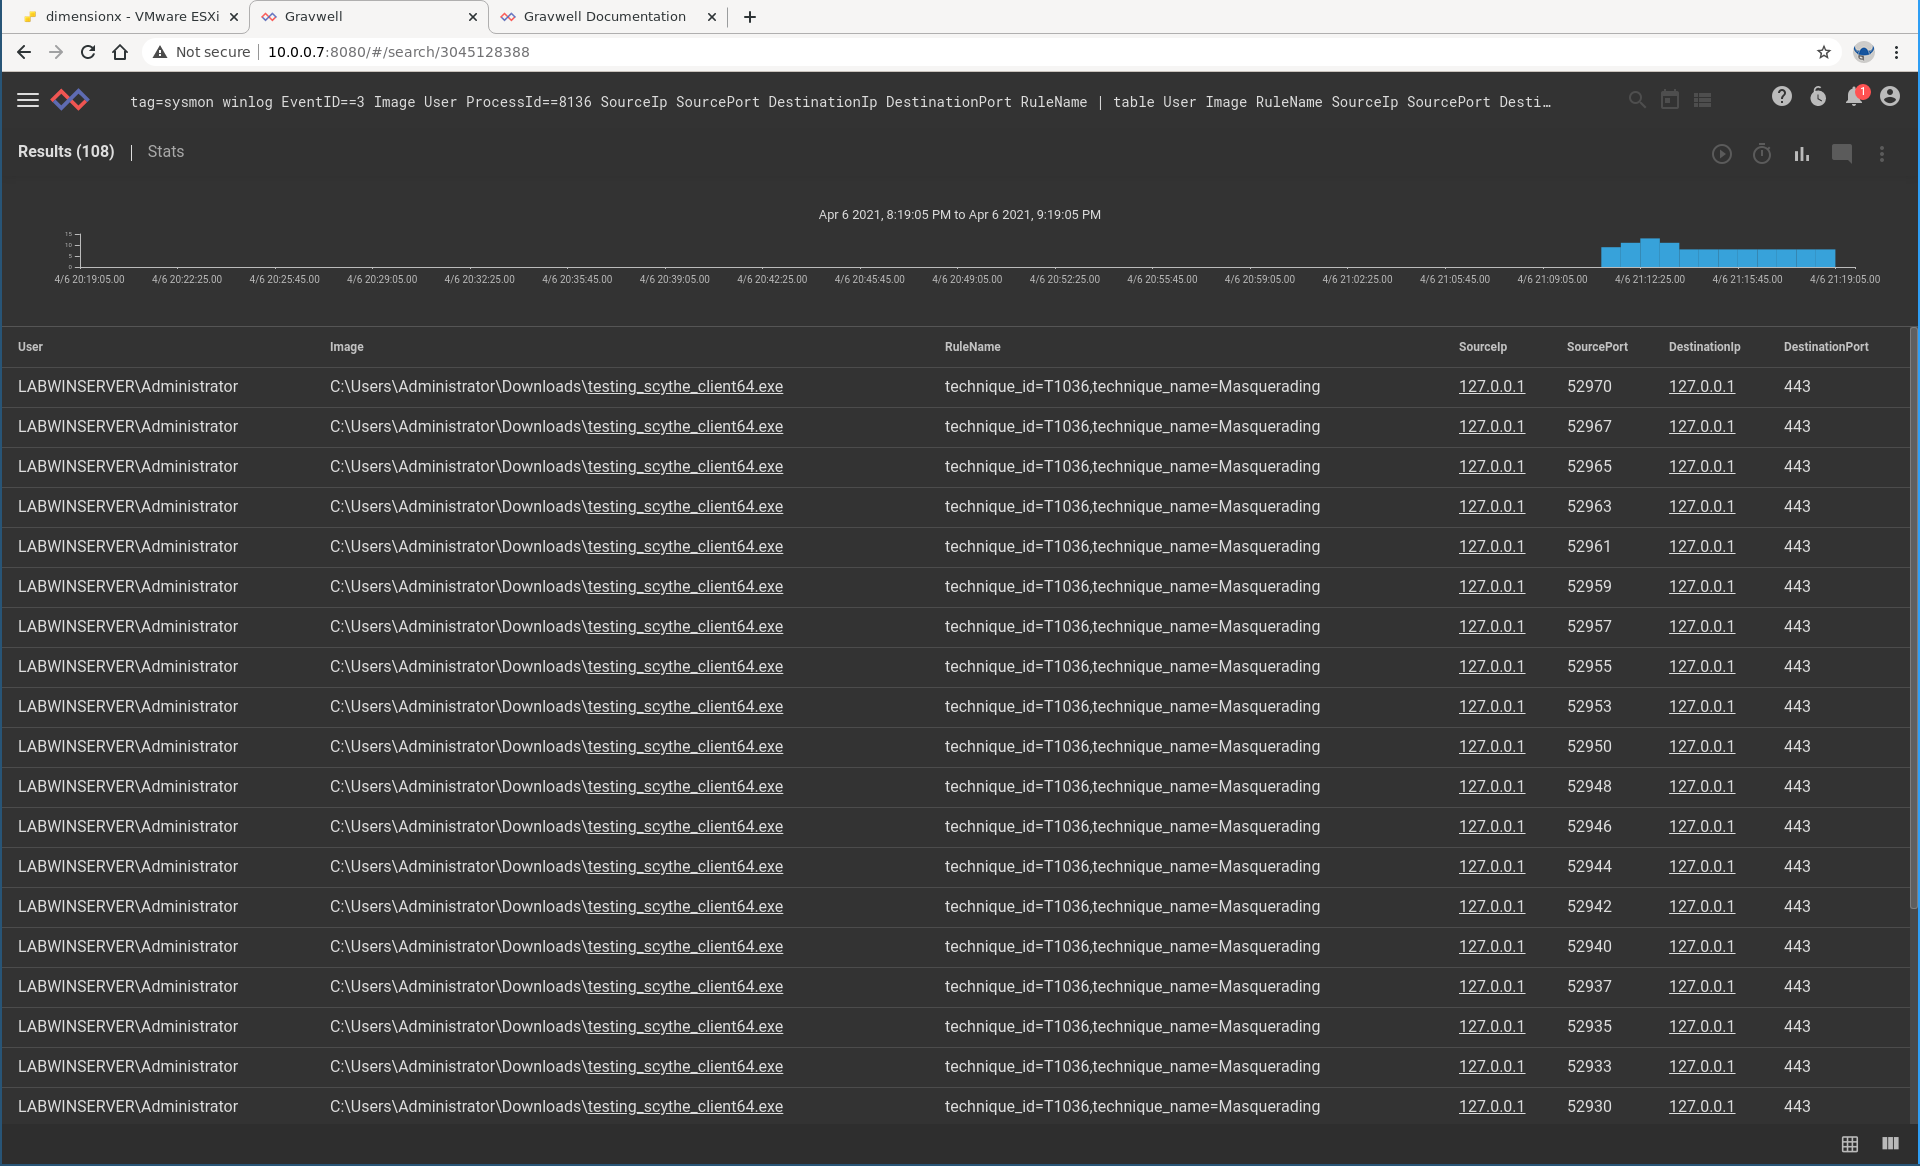Click the reload/refresh browser button
This screenshot has width=1920, height=1166.
86,52
